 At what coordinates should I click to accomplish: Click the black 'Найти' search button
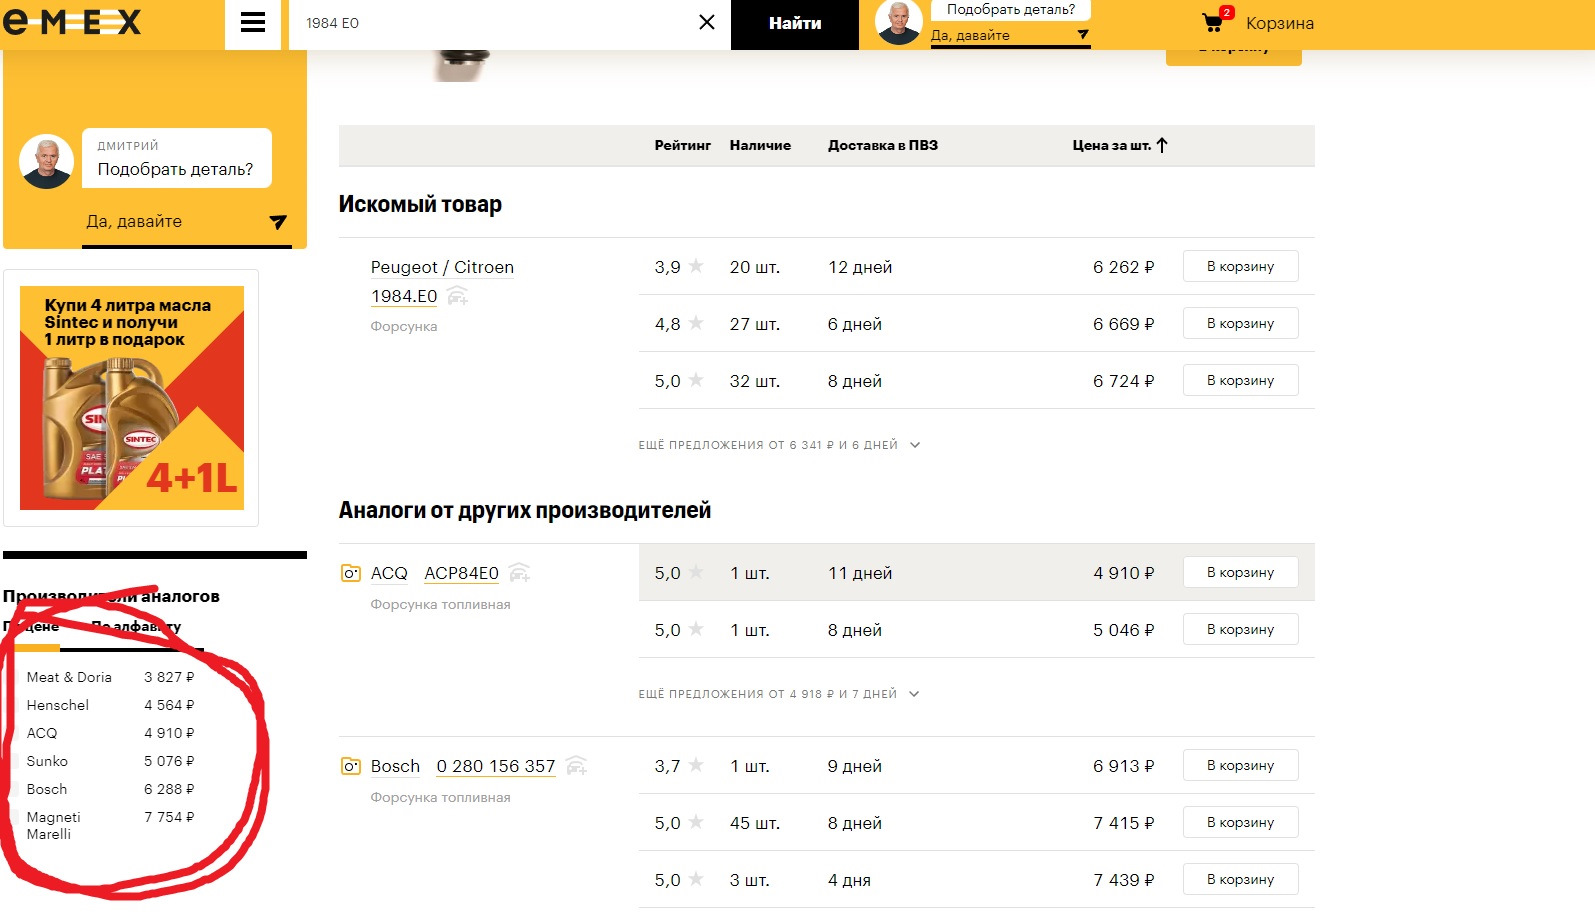[x=795, y=24]
